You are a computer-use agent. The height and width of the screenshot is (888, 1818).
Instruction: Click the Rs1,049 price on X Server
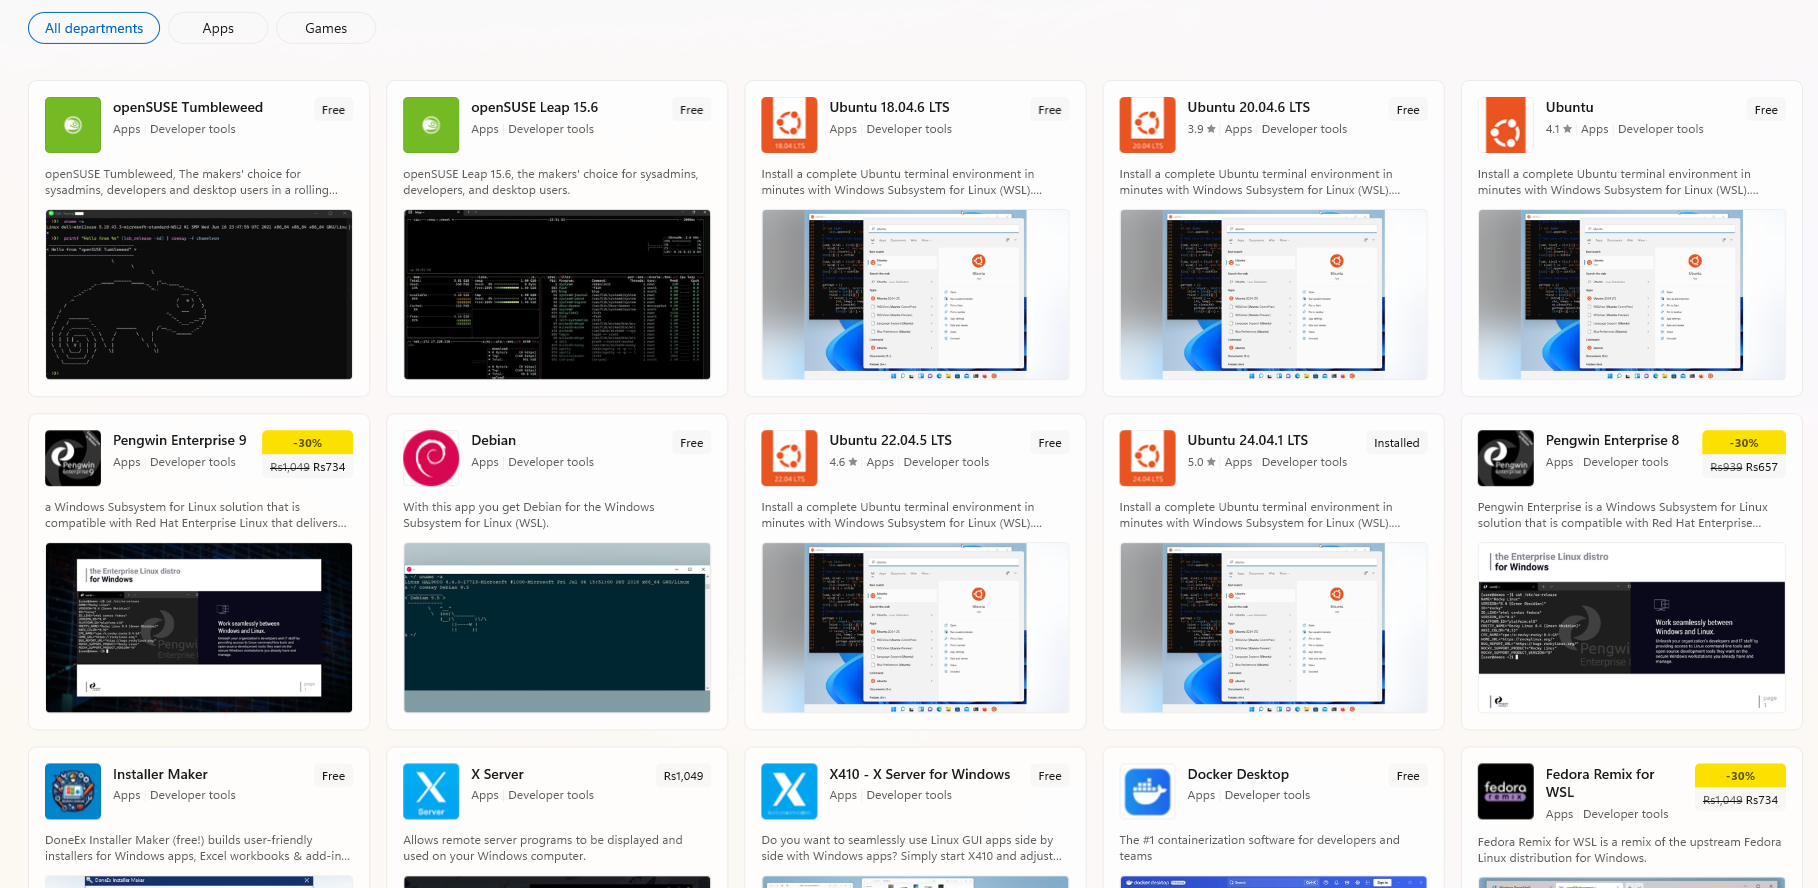pos(684,776)
